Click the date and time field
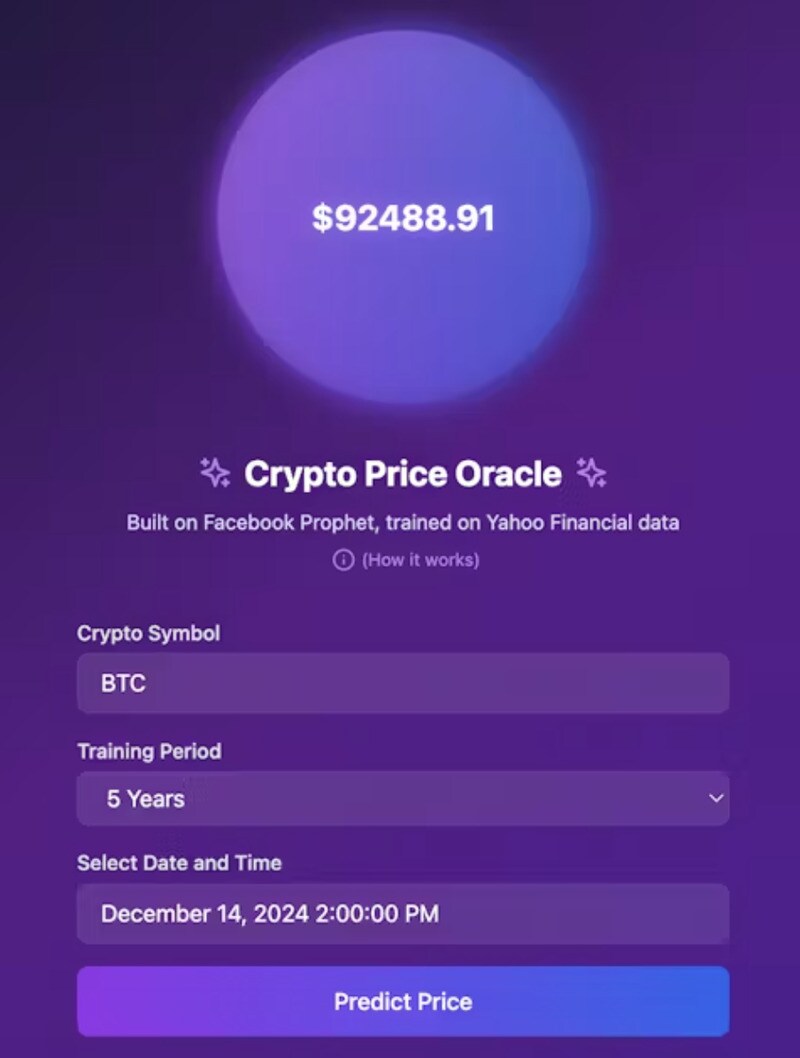 [403, 914]
